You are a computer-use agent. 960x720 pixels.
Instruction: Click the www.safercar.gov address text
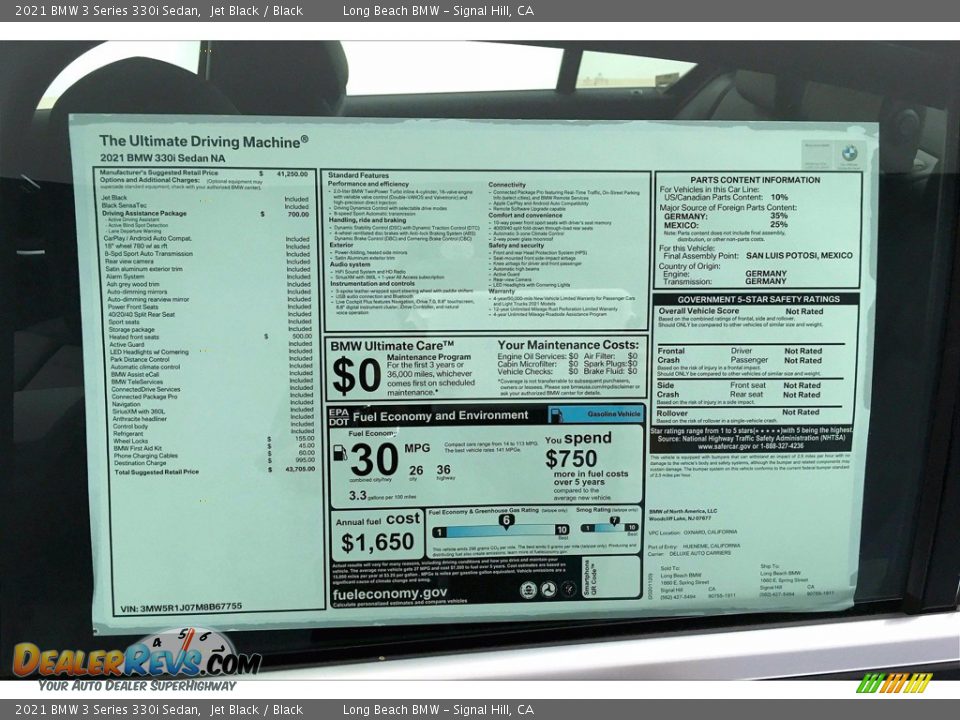coord(751,446)
